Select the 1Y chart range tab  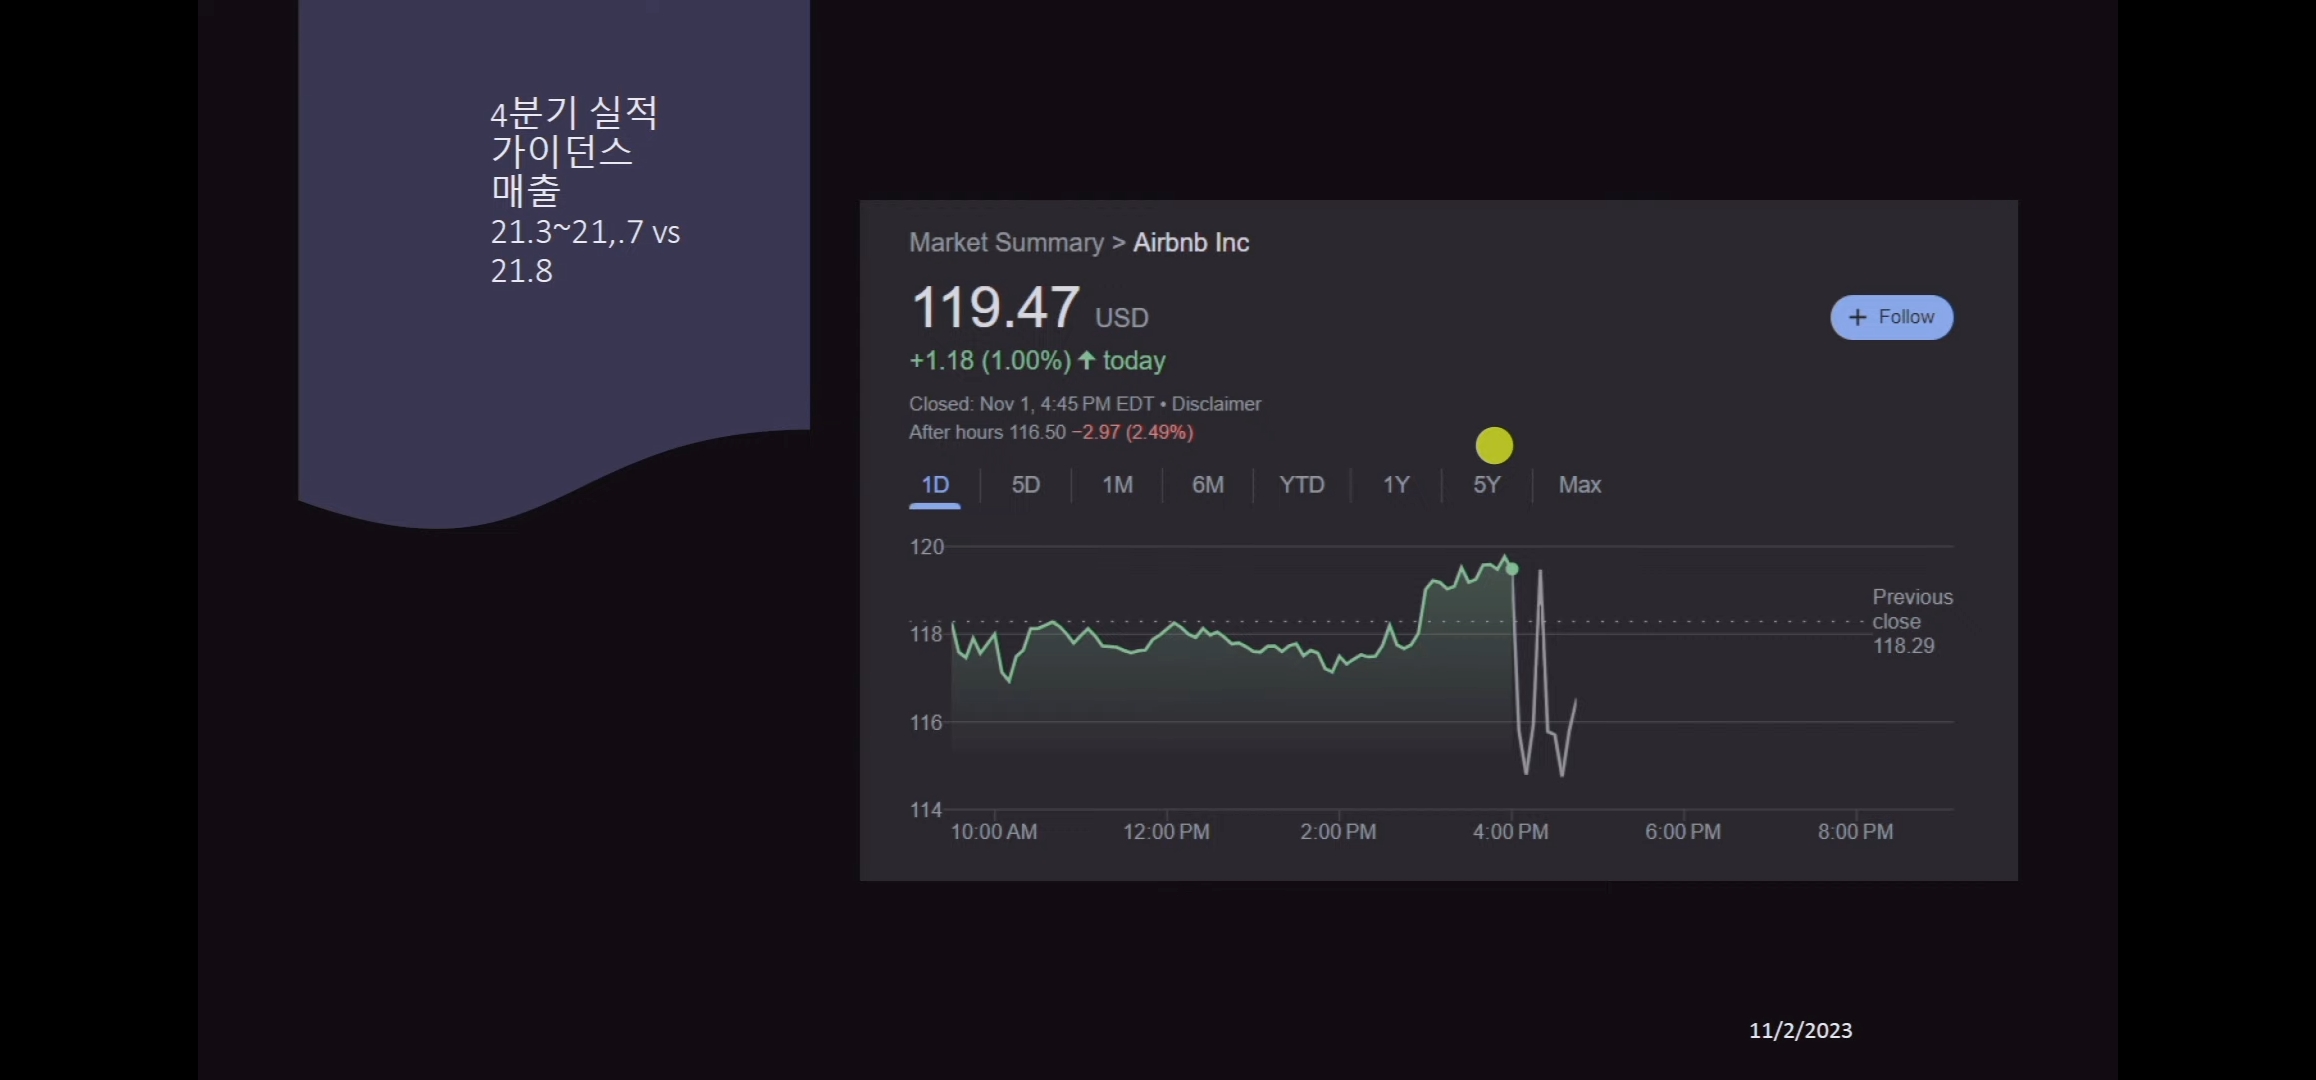click(1395, 485)
